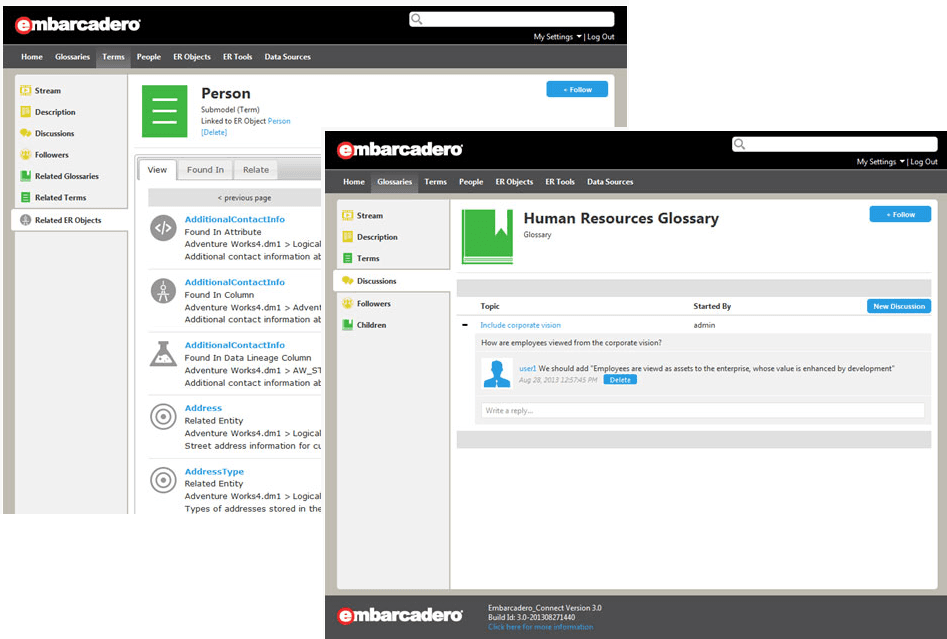Select Related ER Objects in the Person window
Screen dimensions: 947x639
(69, 220)
